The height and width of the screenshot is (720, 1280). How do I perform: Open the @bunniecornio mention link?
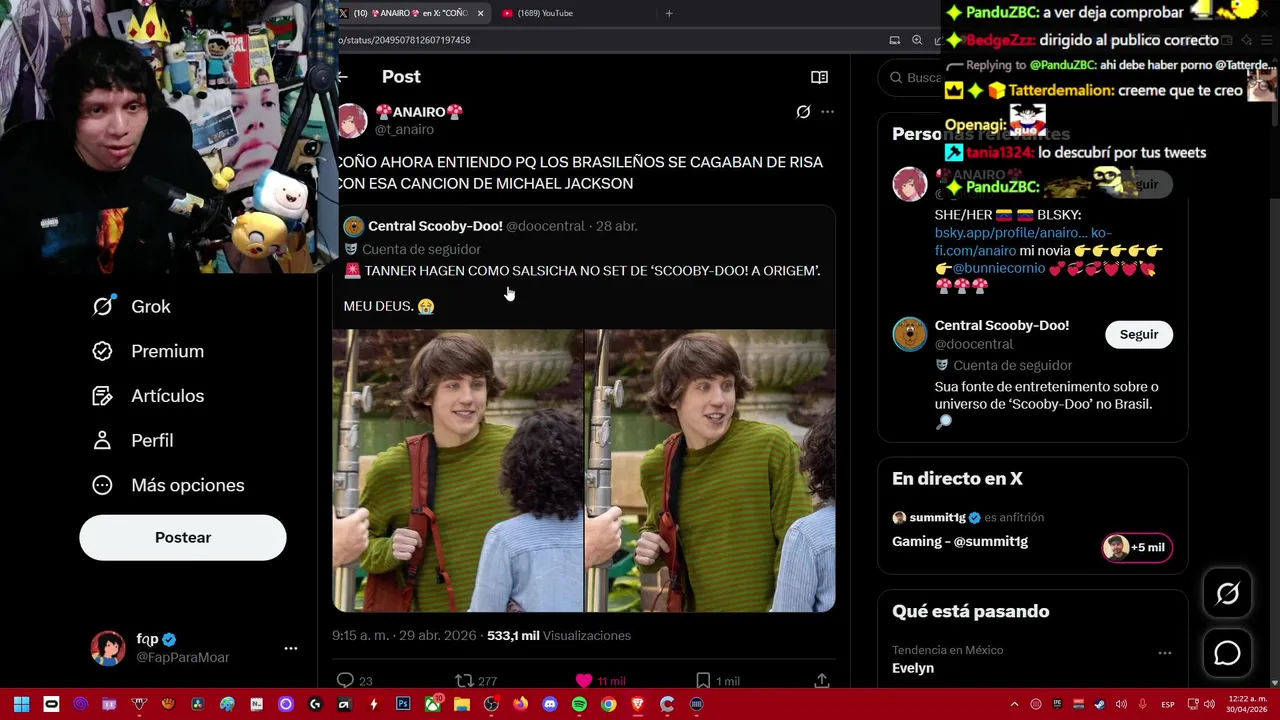[x=999, y=268]
